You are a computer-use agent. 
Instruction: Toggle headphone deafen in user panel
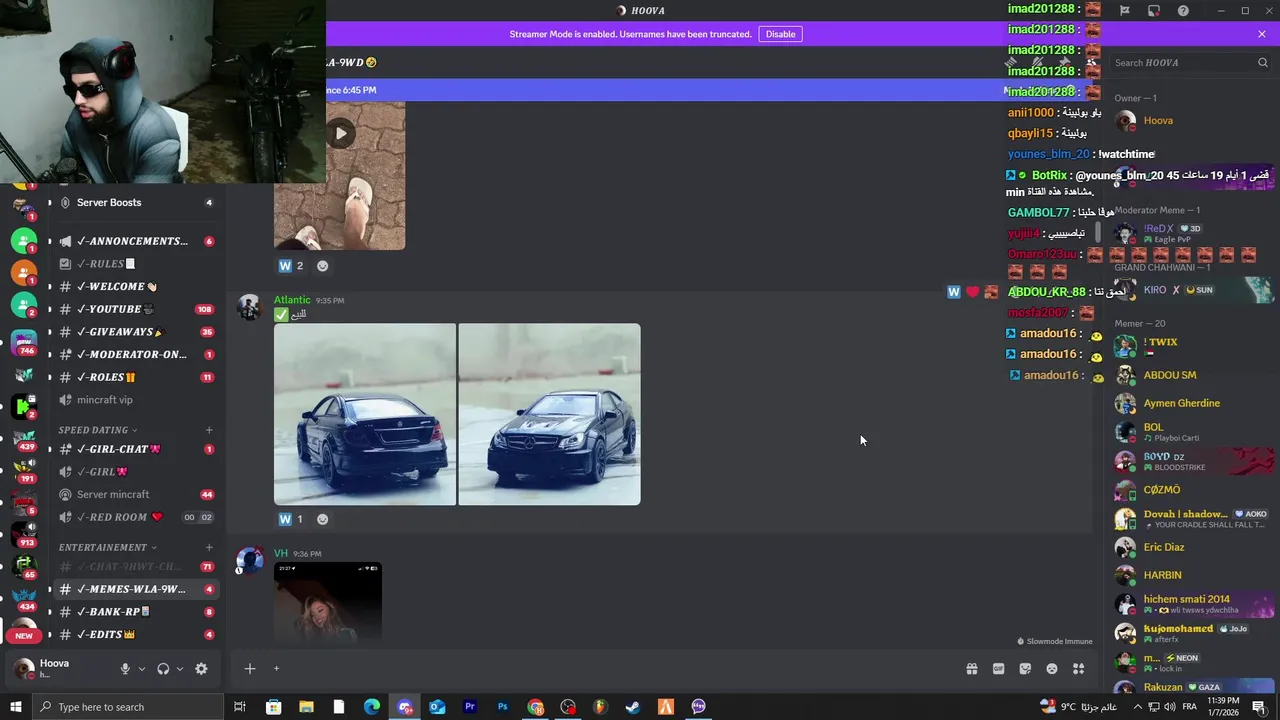[163, 669]
